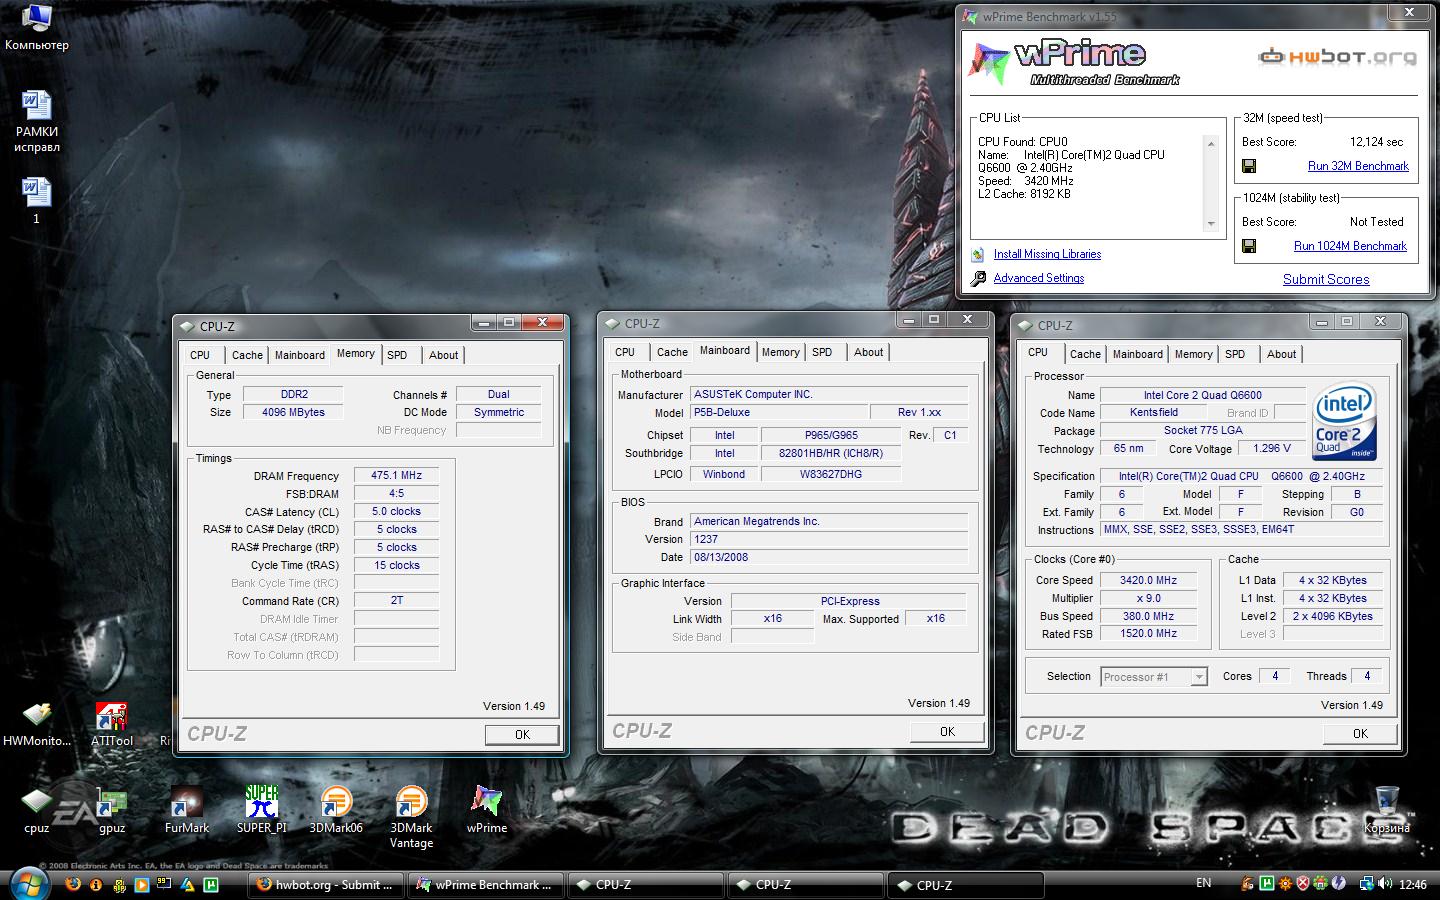Screen dimensions: 1440x900
Task: Open About tab in mainboard CPU-Z window
Action: point(868,352)
